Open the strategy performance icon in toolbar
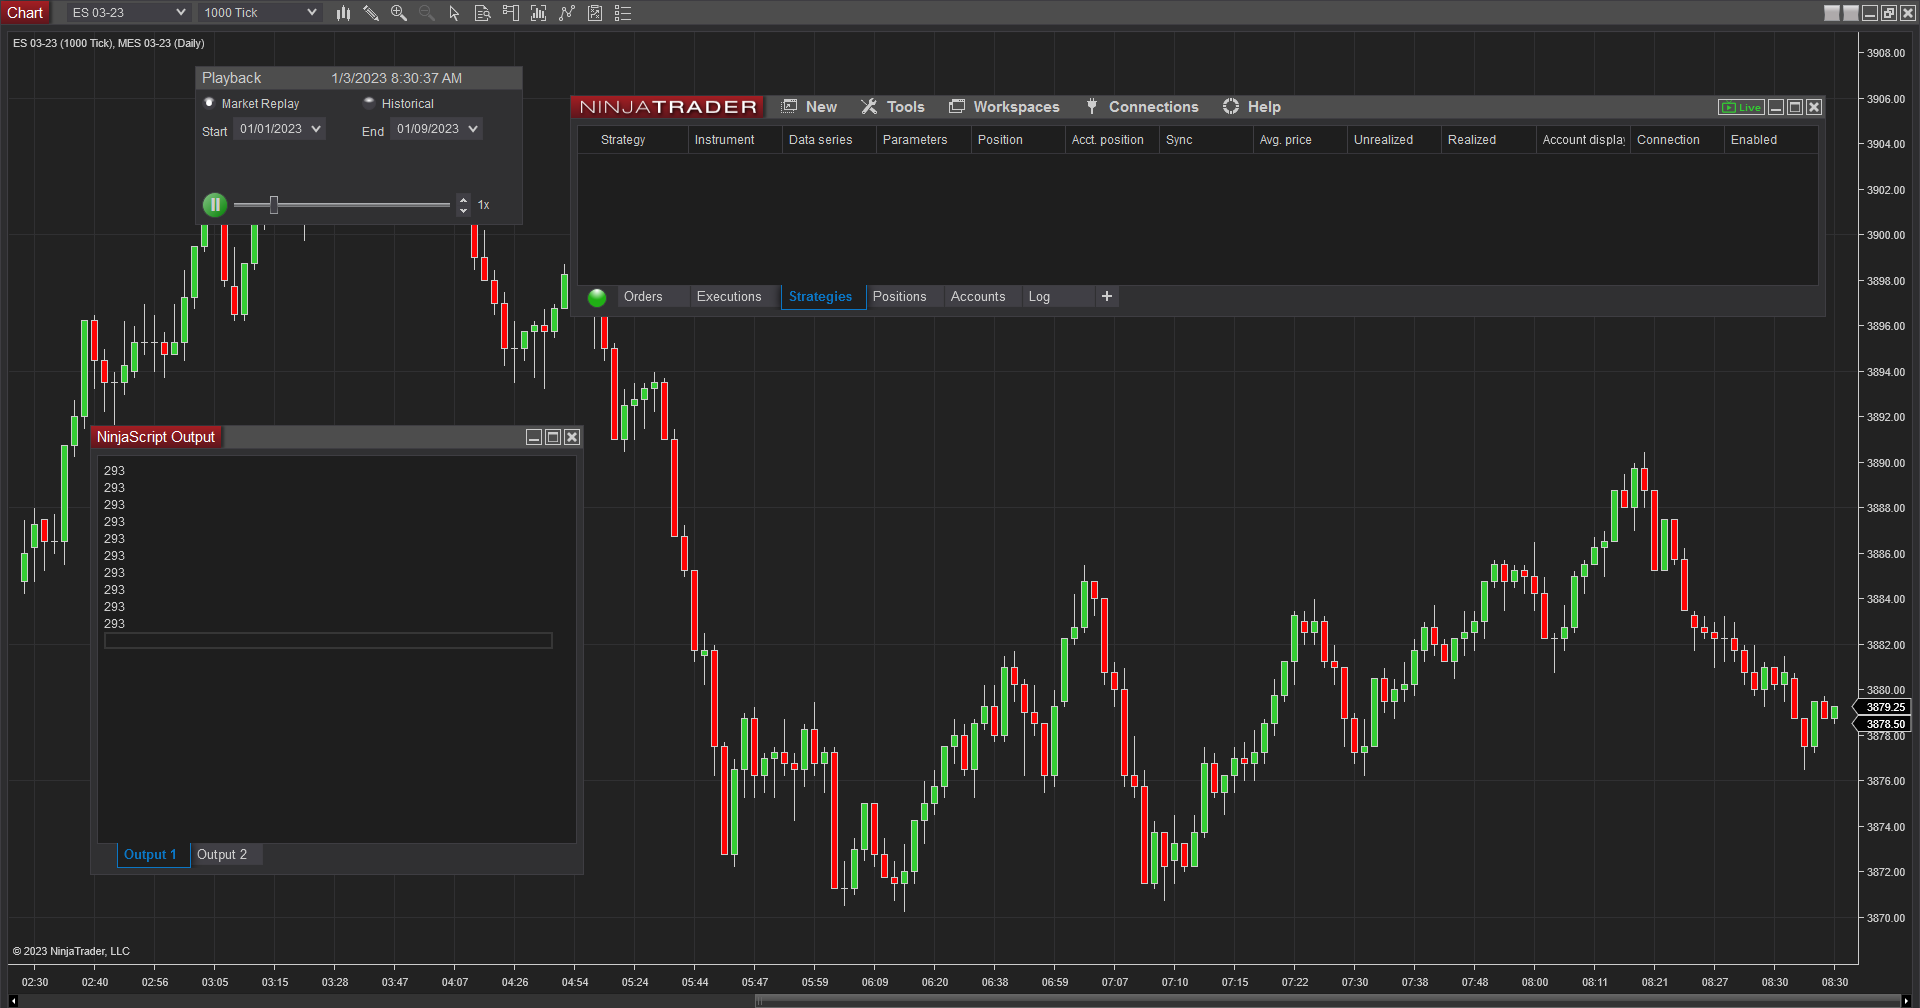 click(595, 13)
